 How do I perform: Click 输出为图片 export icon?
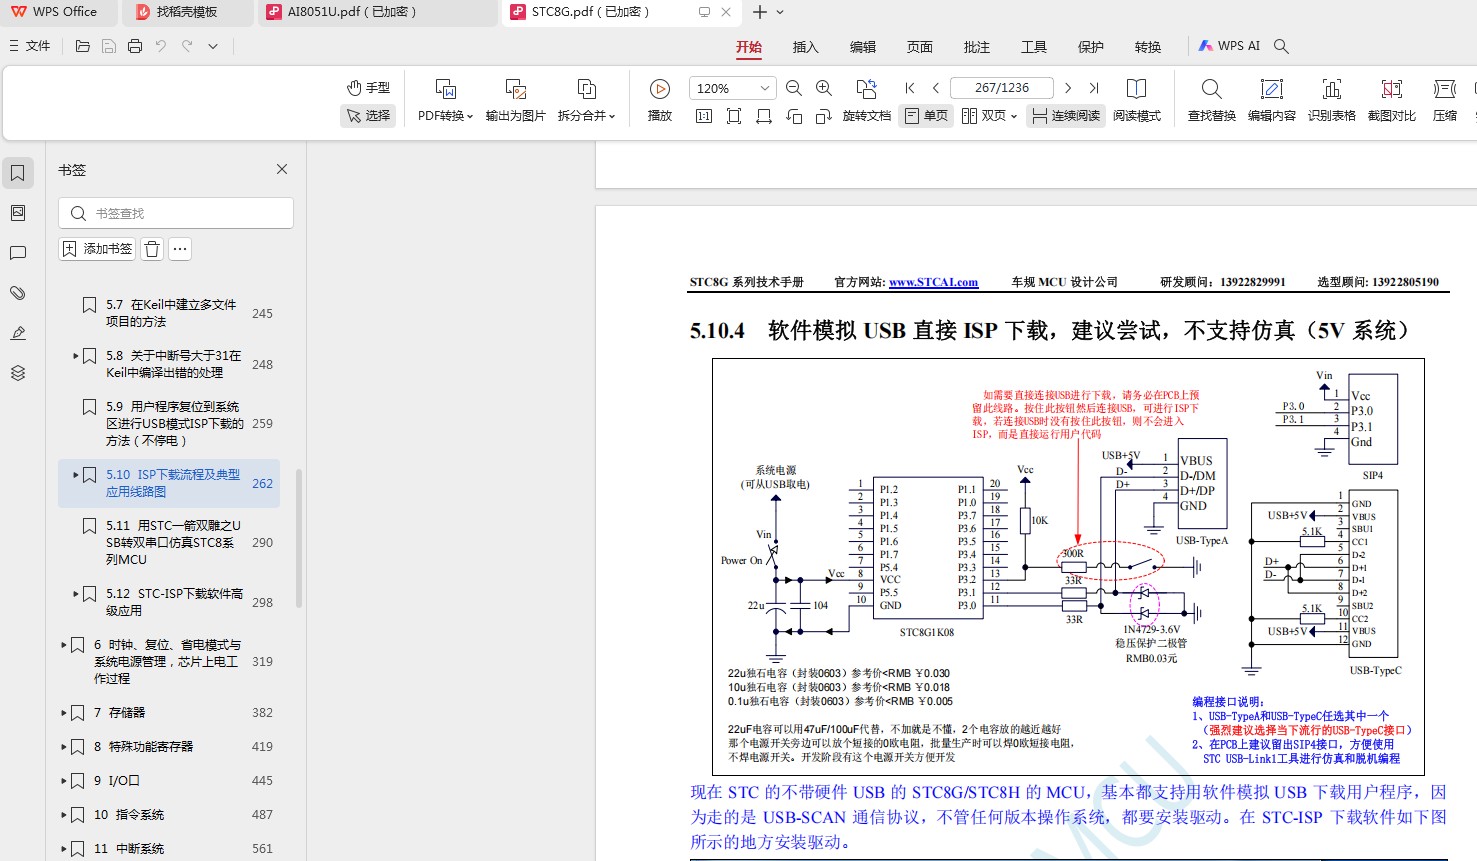(x=516, y=89)
